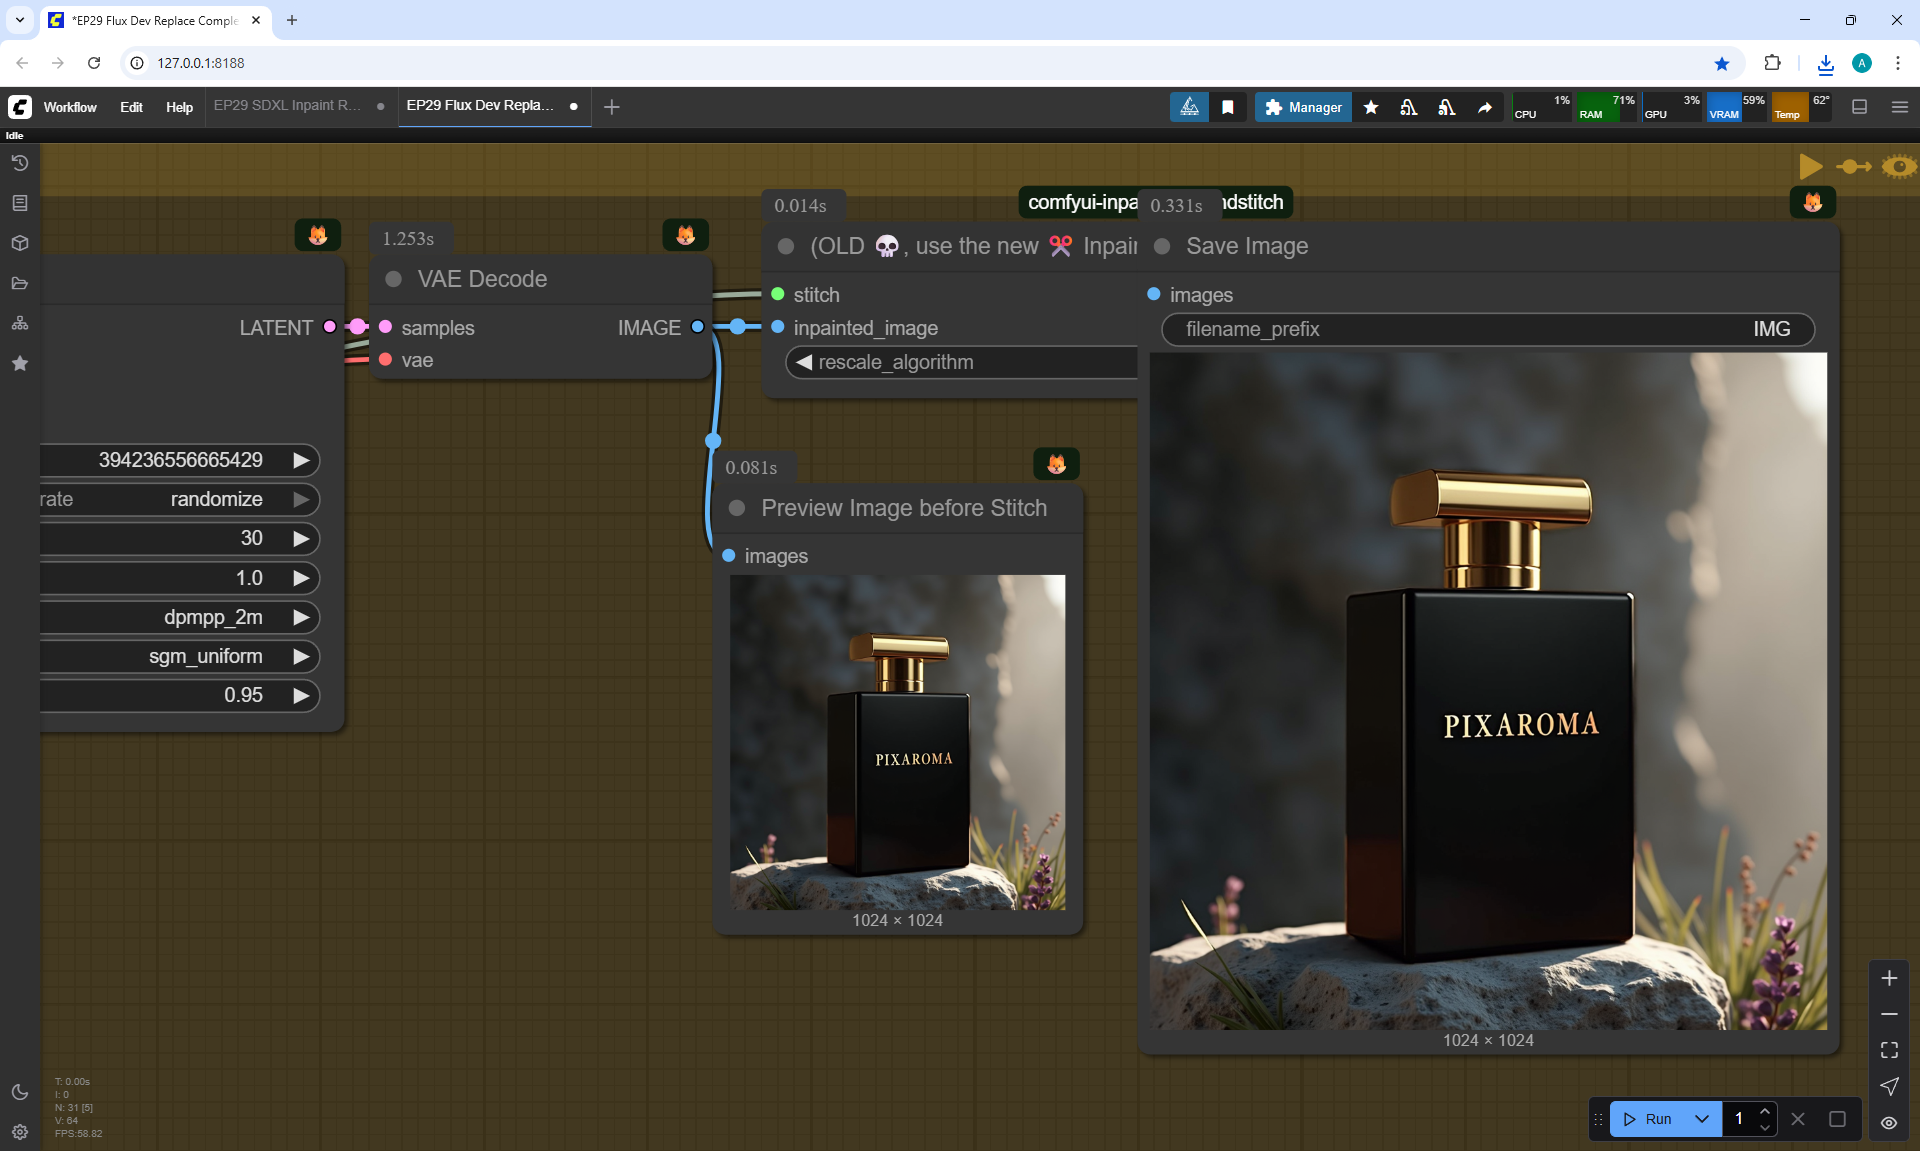Open the sgm_uniform scheduler dropdown

(x=205, y=656)
